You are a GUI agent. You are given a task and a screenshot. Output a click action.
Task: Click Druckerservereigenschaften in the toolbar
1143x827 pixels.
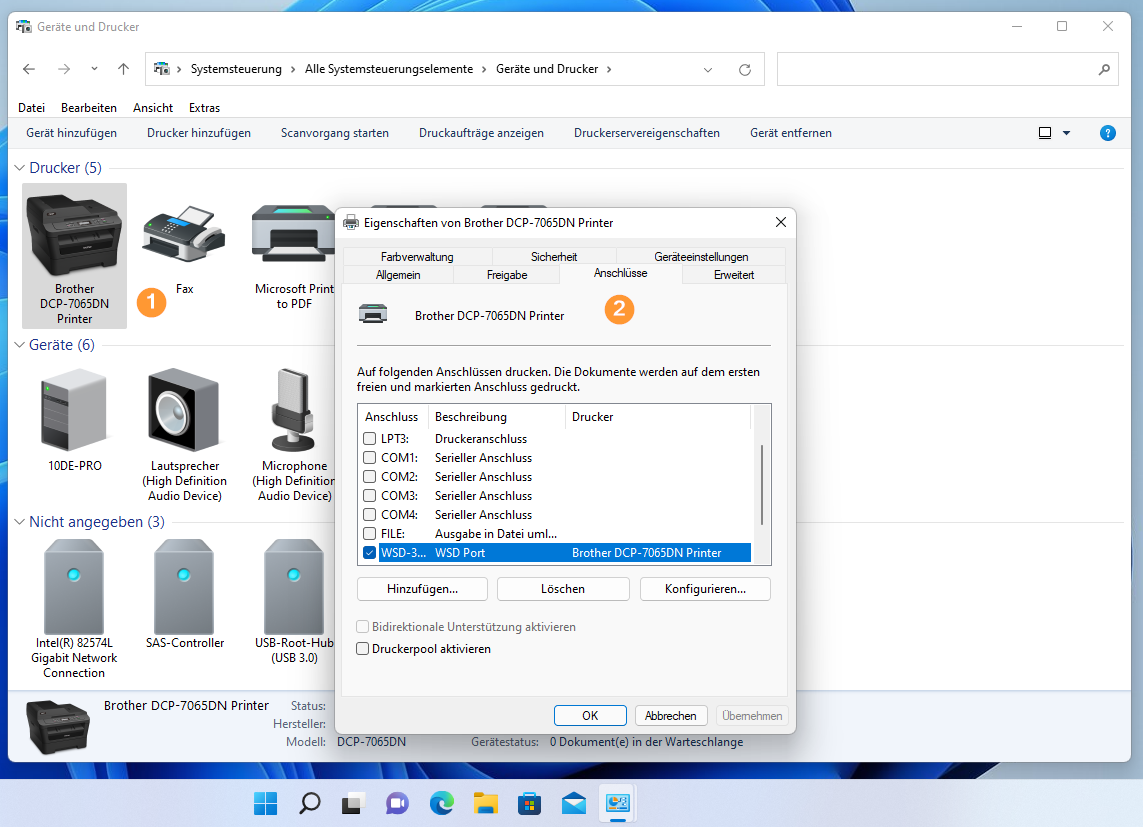click(647, 133)
